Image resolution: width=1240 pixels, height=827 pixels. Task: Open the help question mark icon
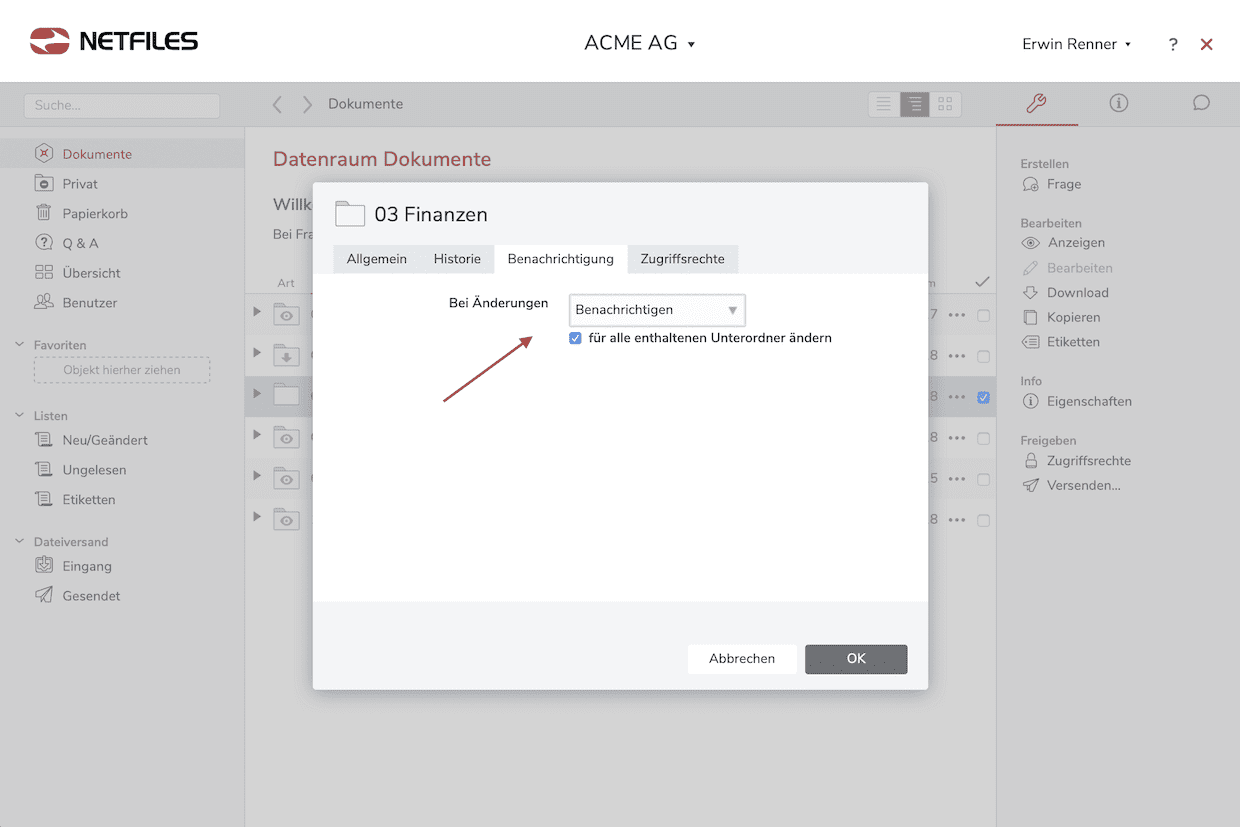(x=1173, y=44)
